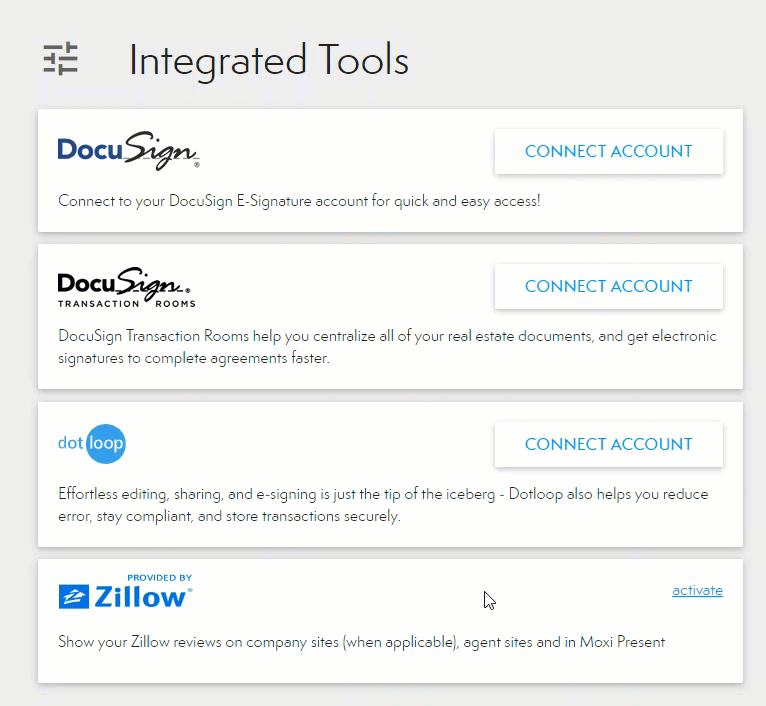Click the Zillow wordmark text
The width and height of the screenshot is (766, 706).
click(140, 598)
